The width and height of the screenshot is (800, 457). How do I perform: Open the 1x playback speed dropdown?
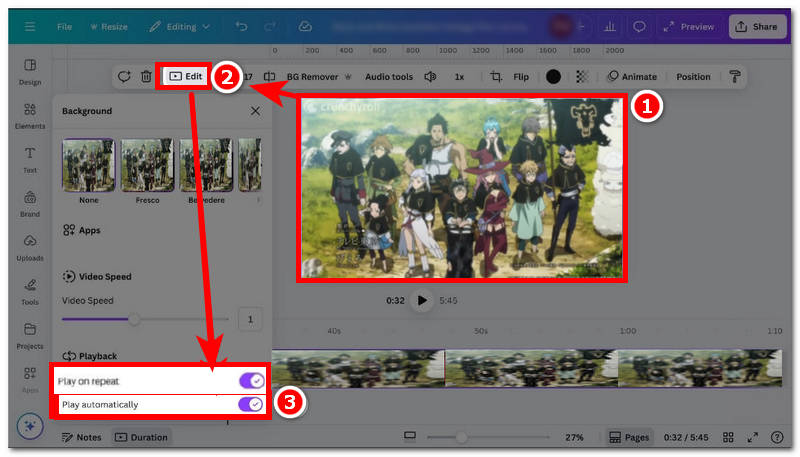point(459,76)
